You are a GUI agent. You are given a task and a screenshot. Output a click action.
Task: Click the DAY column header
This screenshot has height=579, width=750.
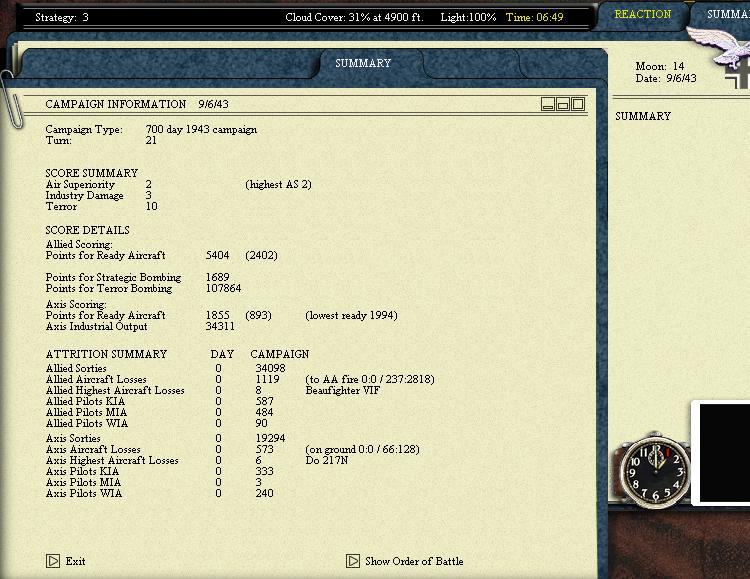(222, 354)
